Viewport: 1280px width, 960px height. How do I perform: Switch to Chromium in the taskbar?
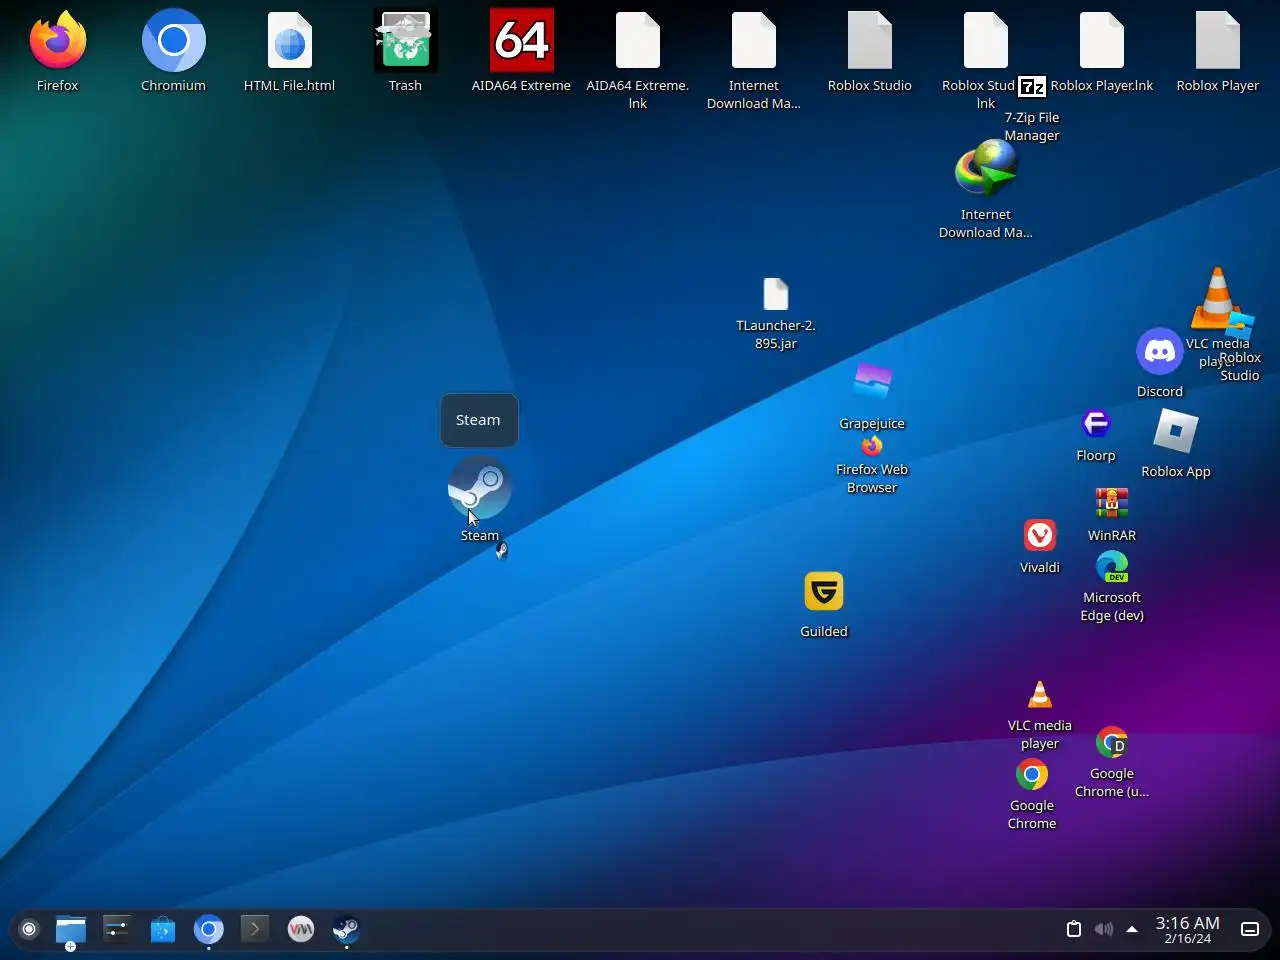[209, 930]
